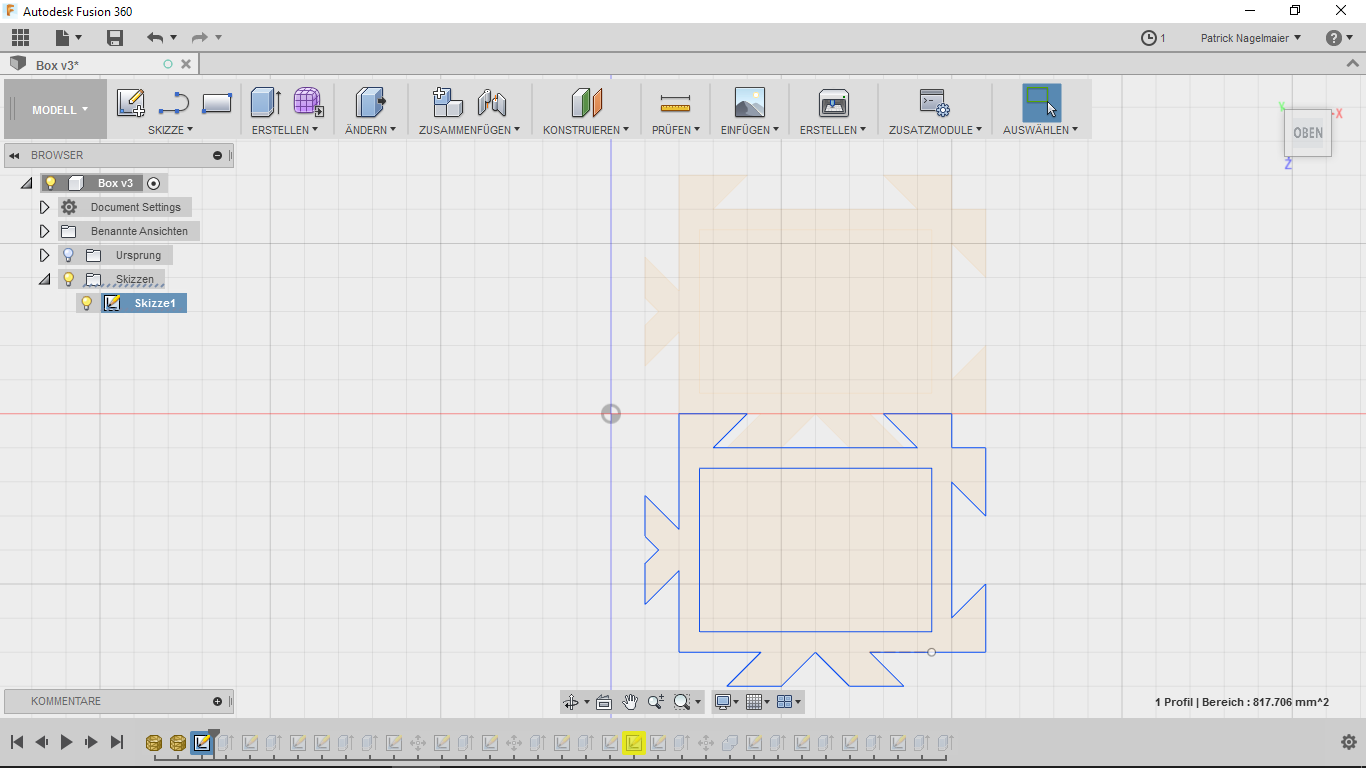
Task: Select the Create Sketch tool
Action: coord(130,103)
